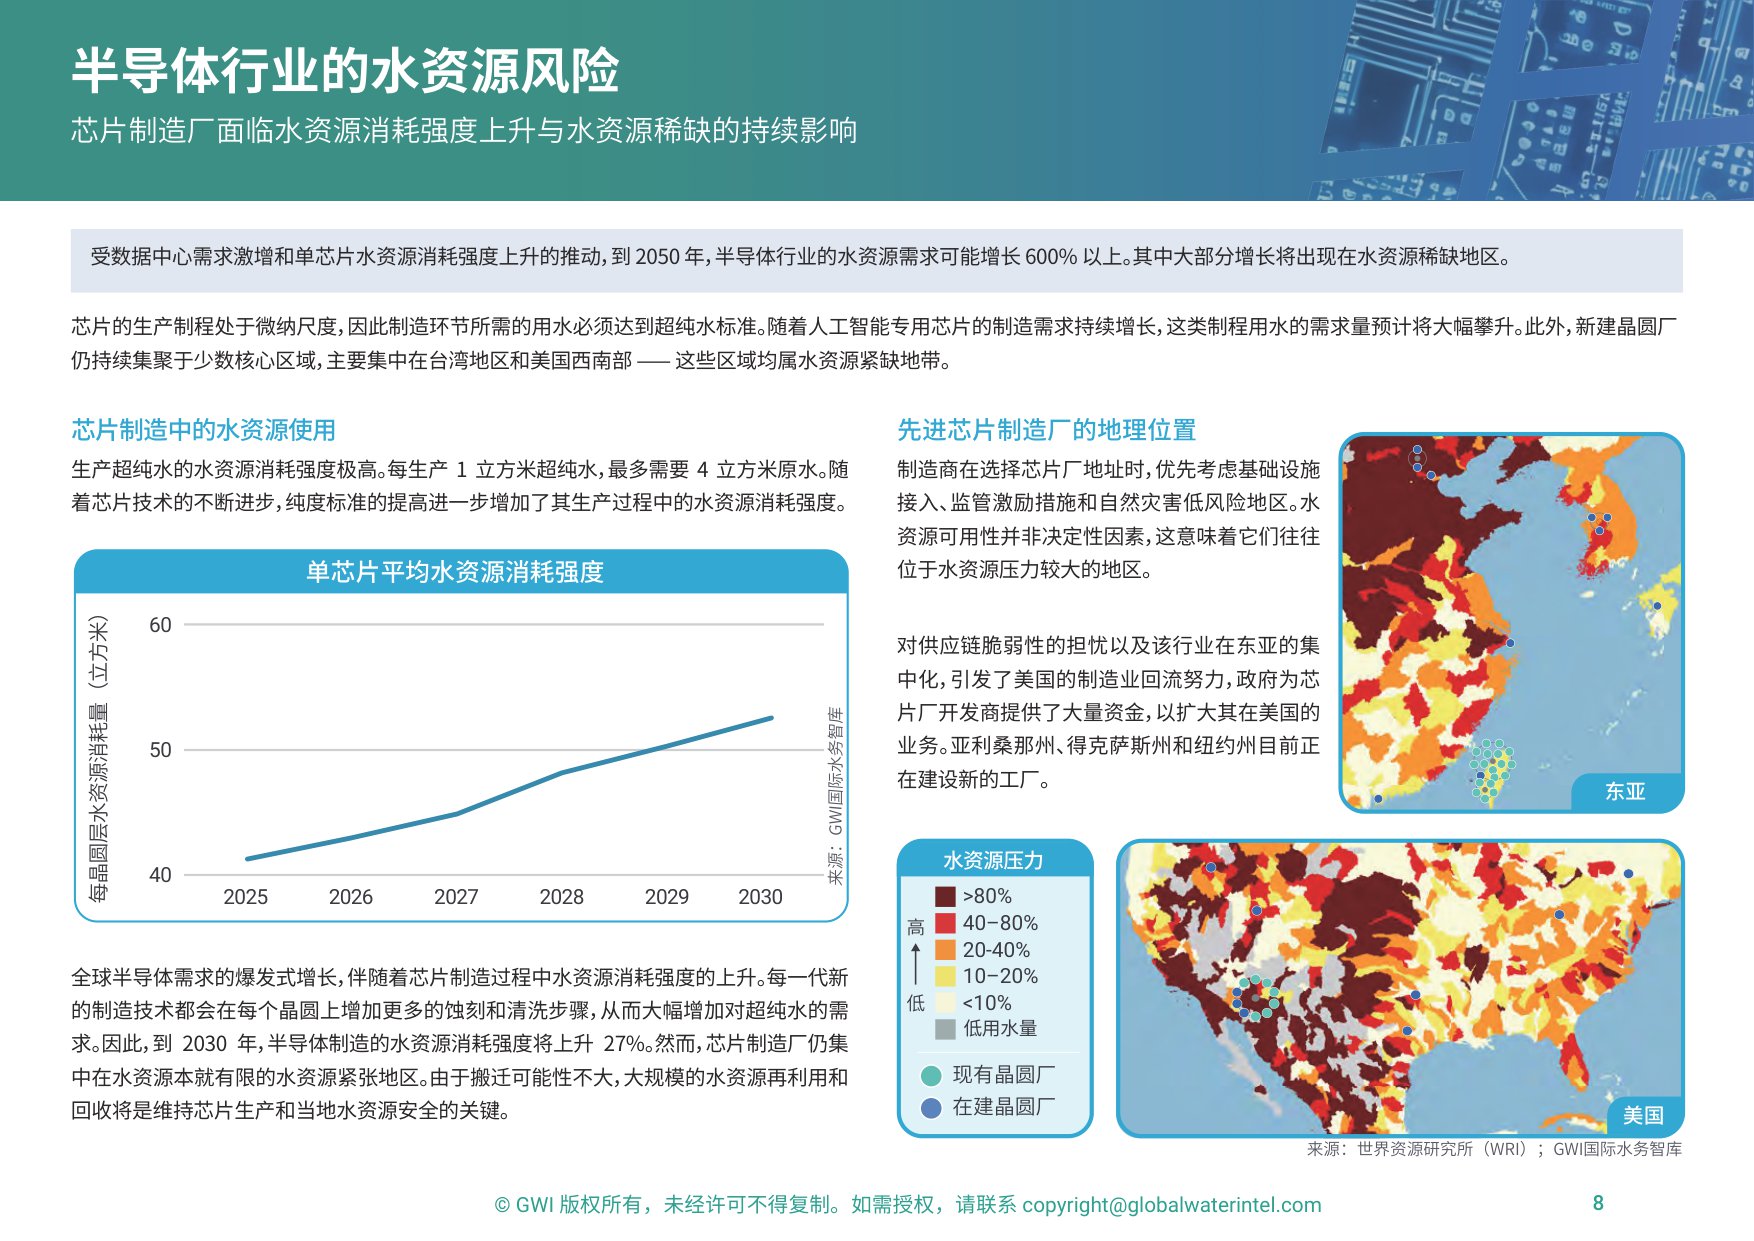This screenshot has width=1754, height=1241.
Task: Click the 40–80% water stress legend marker
Action: [x=946, y=925]
